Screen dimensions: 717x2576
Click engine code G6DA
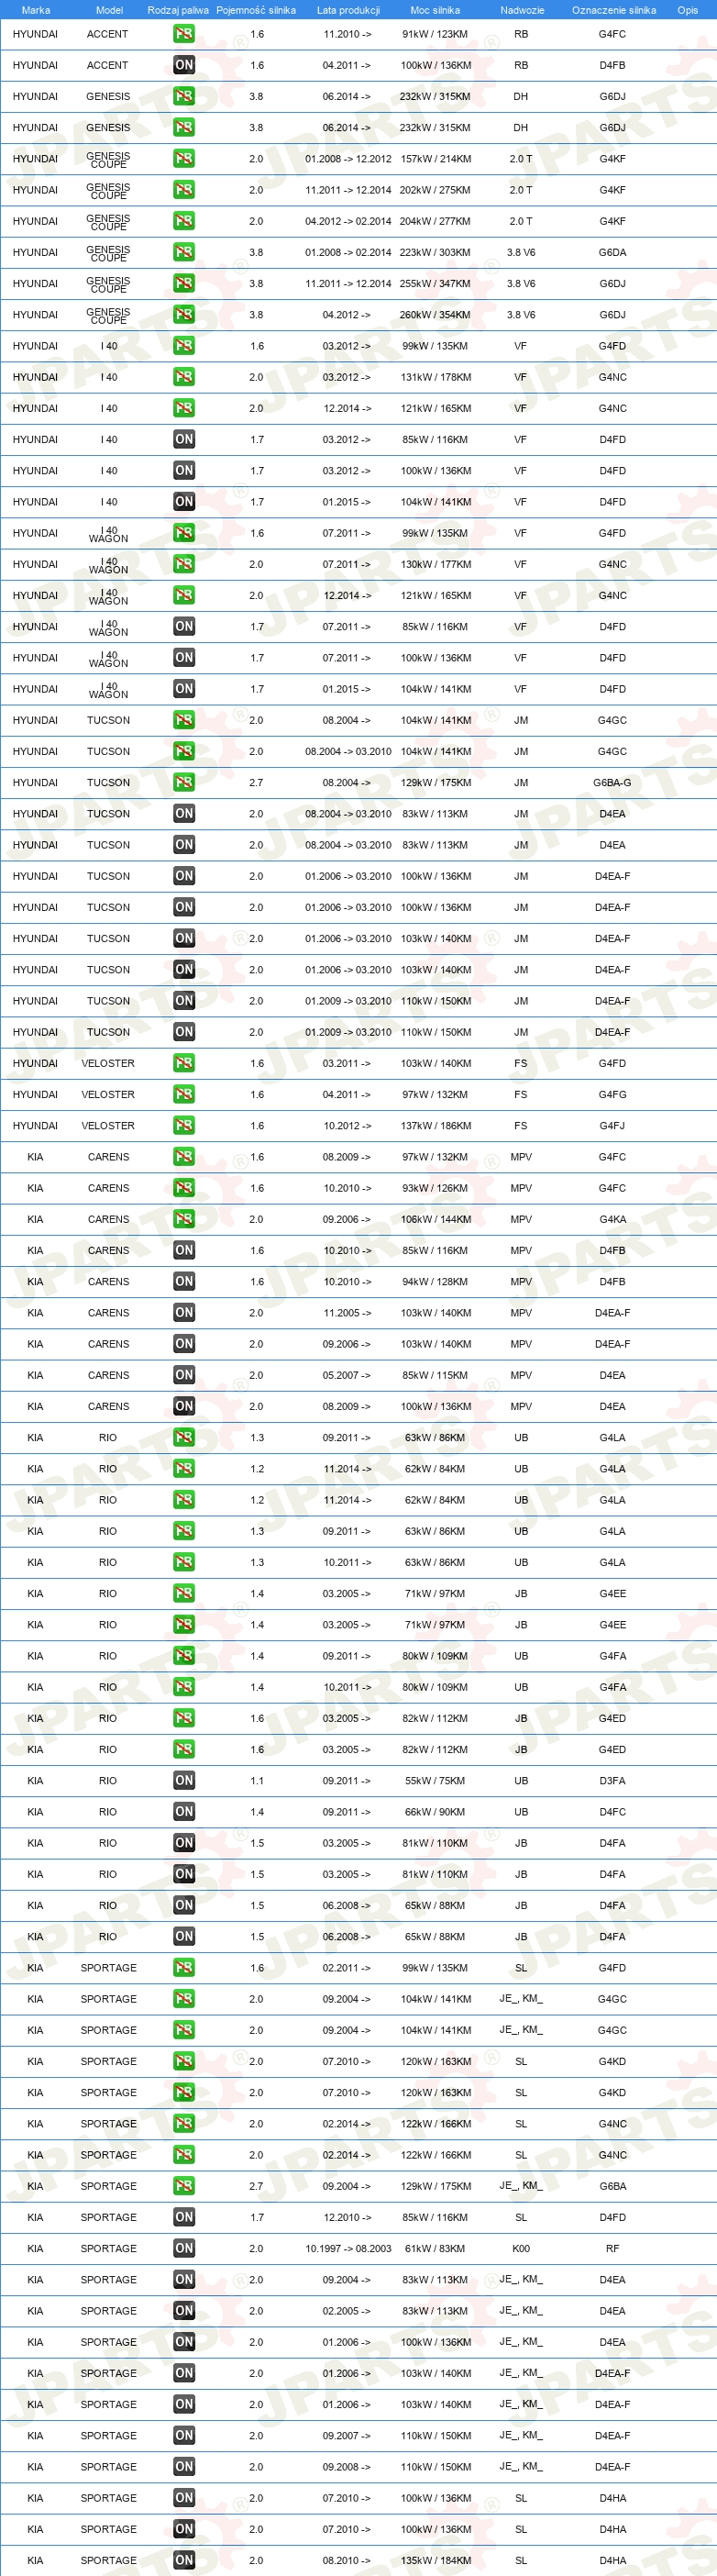coord(612,252)
